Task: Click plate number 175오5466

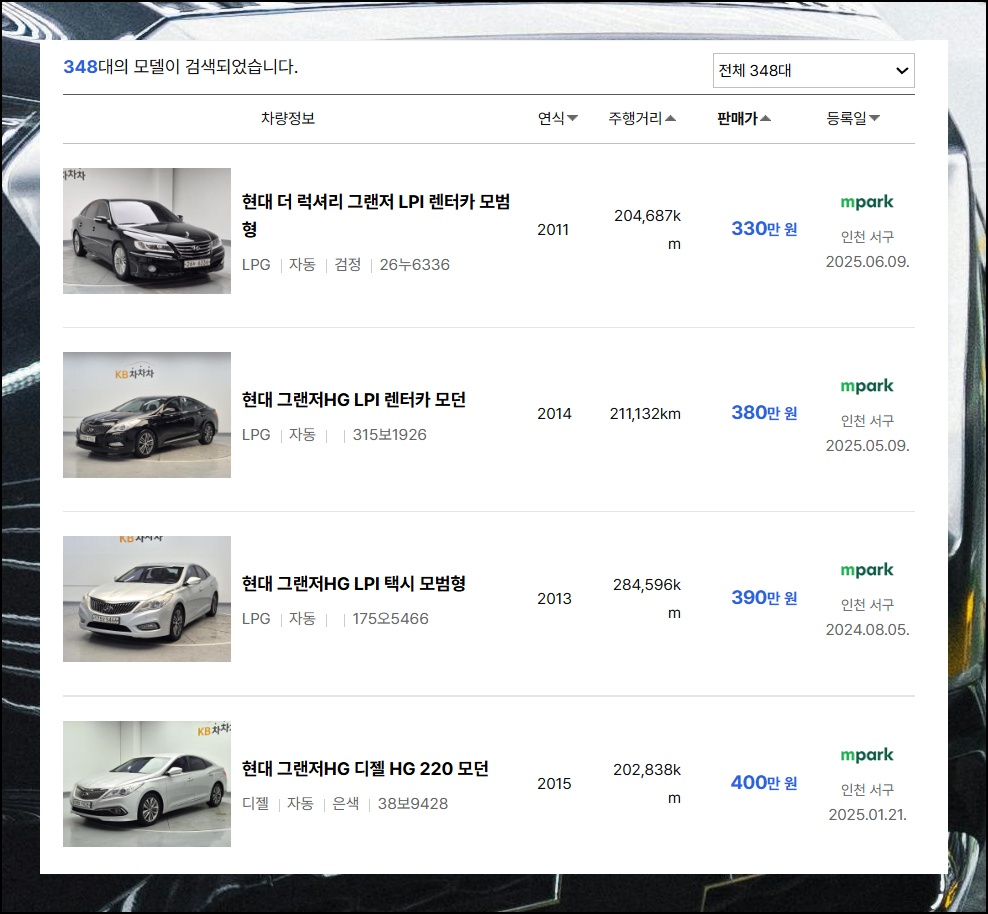Action: 390,619
